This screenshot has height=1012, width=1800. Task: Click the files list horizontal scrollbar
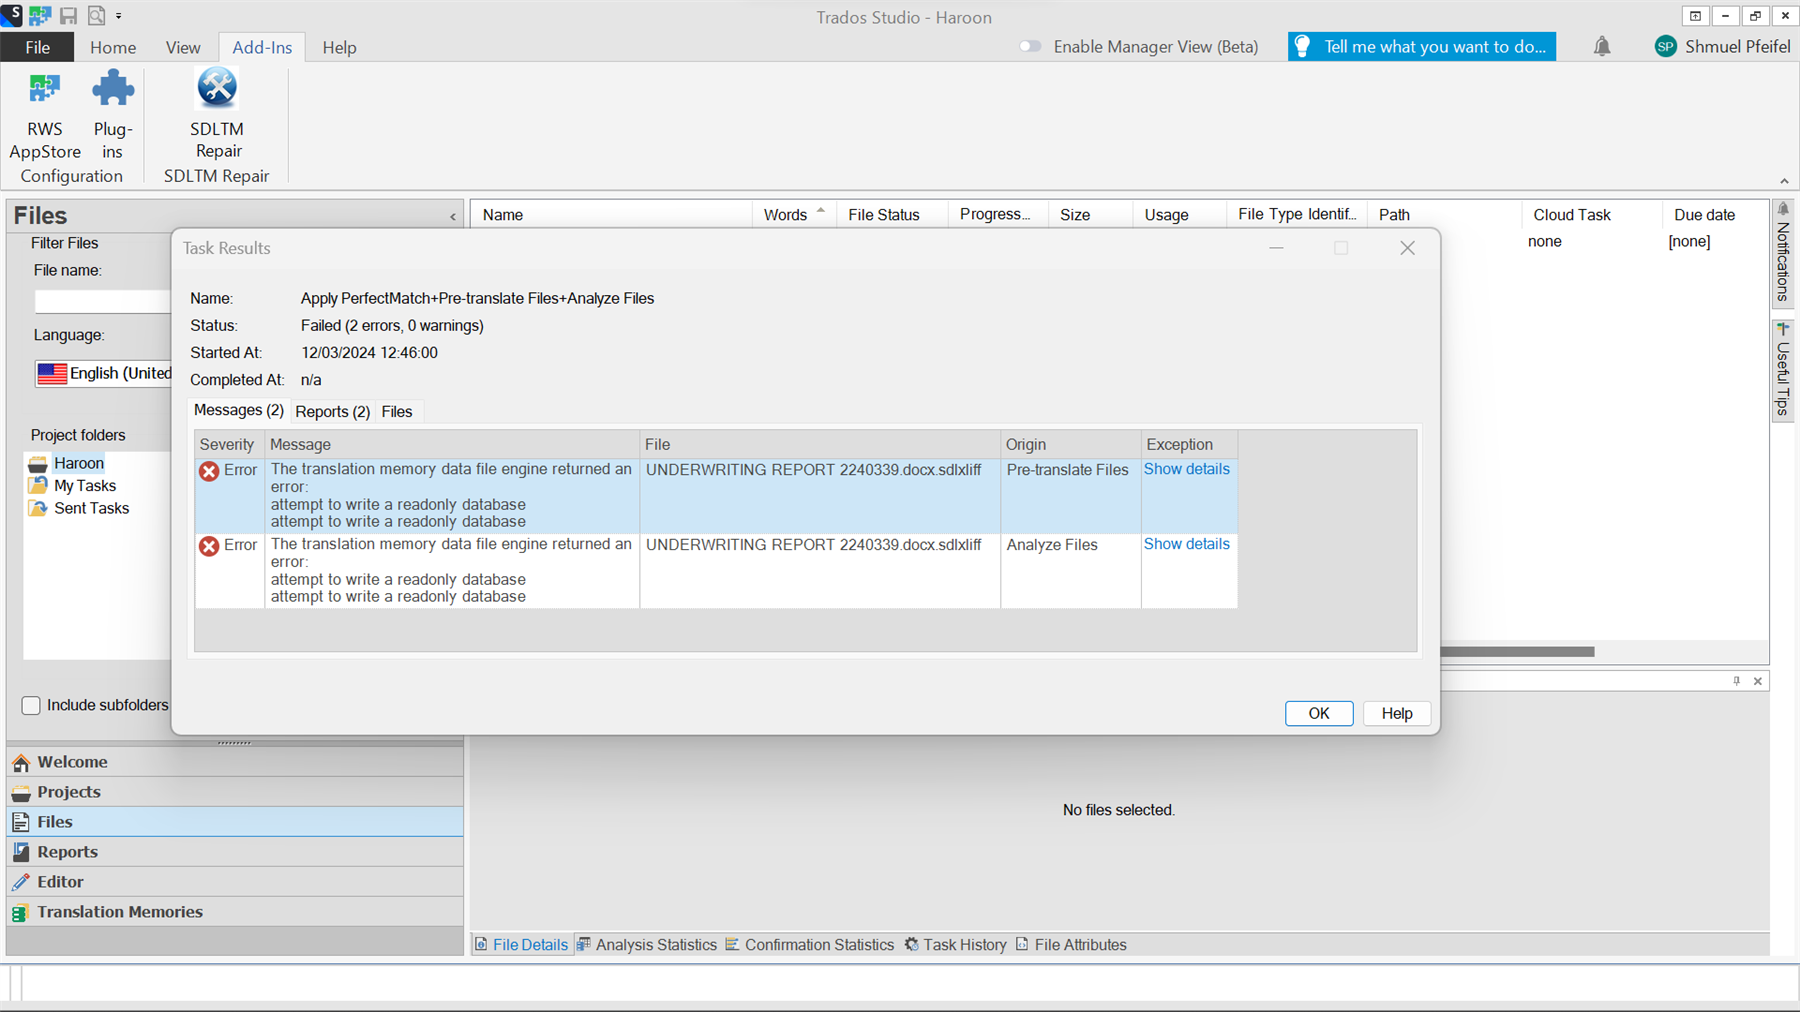point(1517,652)
